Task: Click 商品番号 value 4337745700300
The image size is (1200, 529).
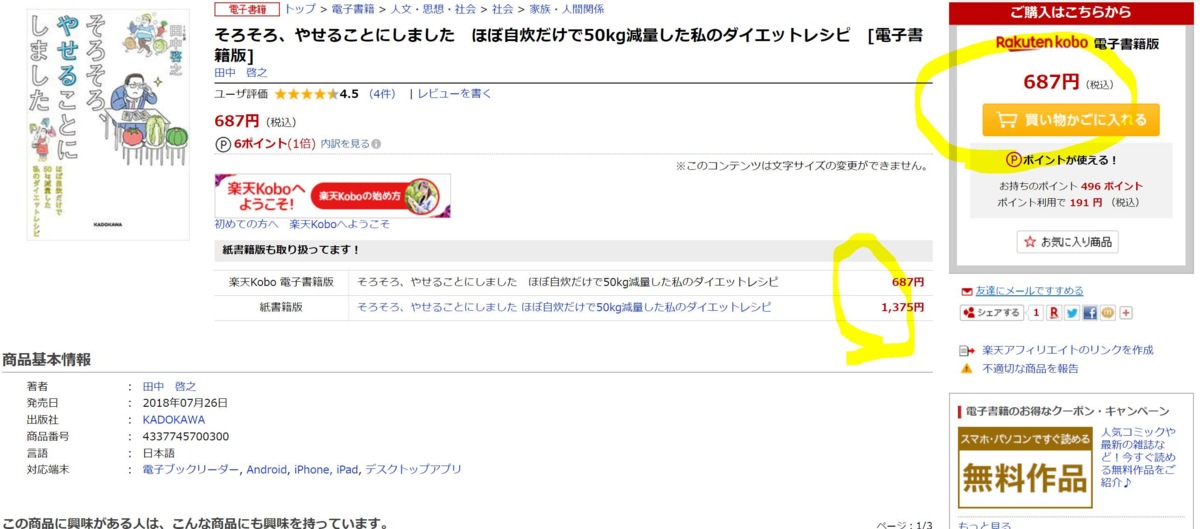Action: click(186, 436)
